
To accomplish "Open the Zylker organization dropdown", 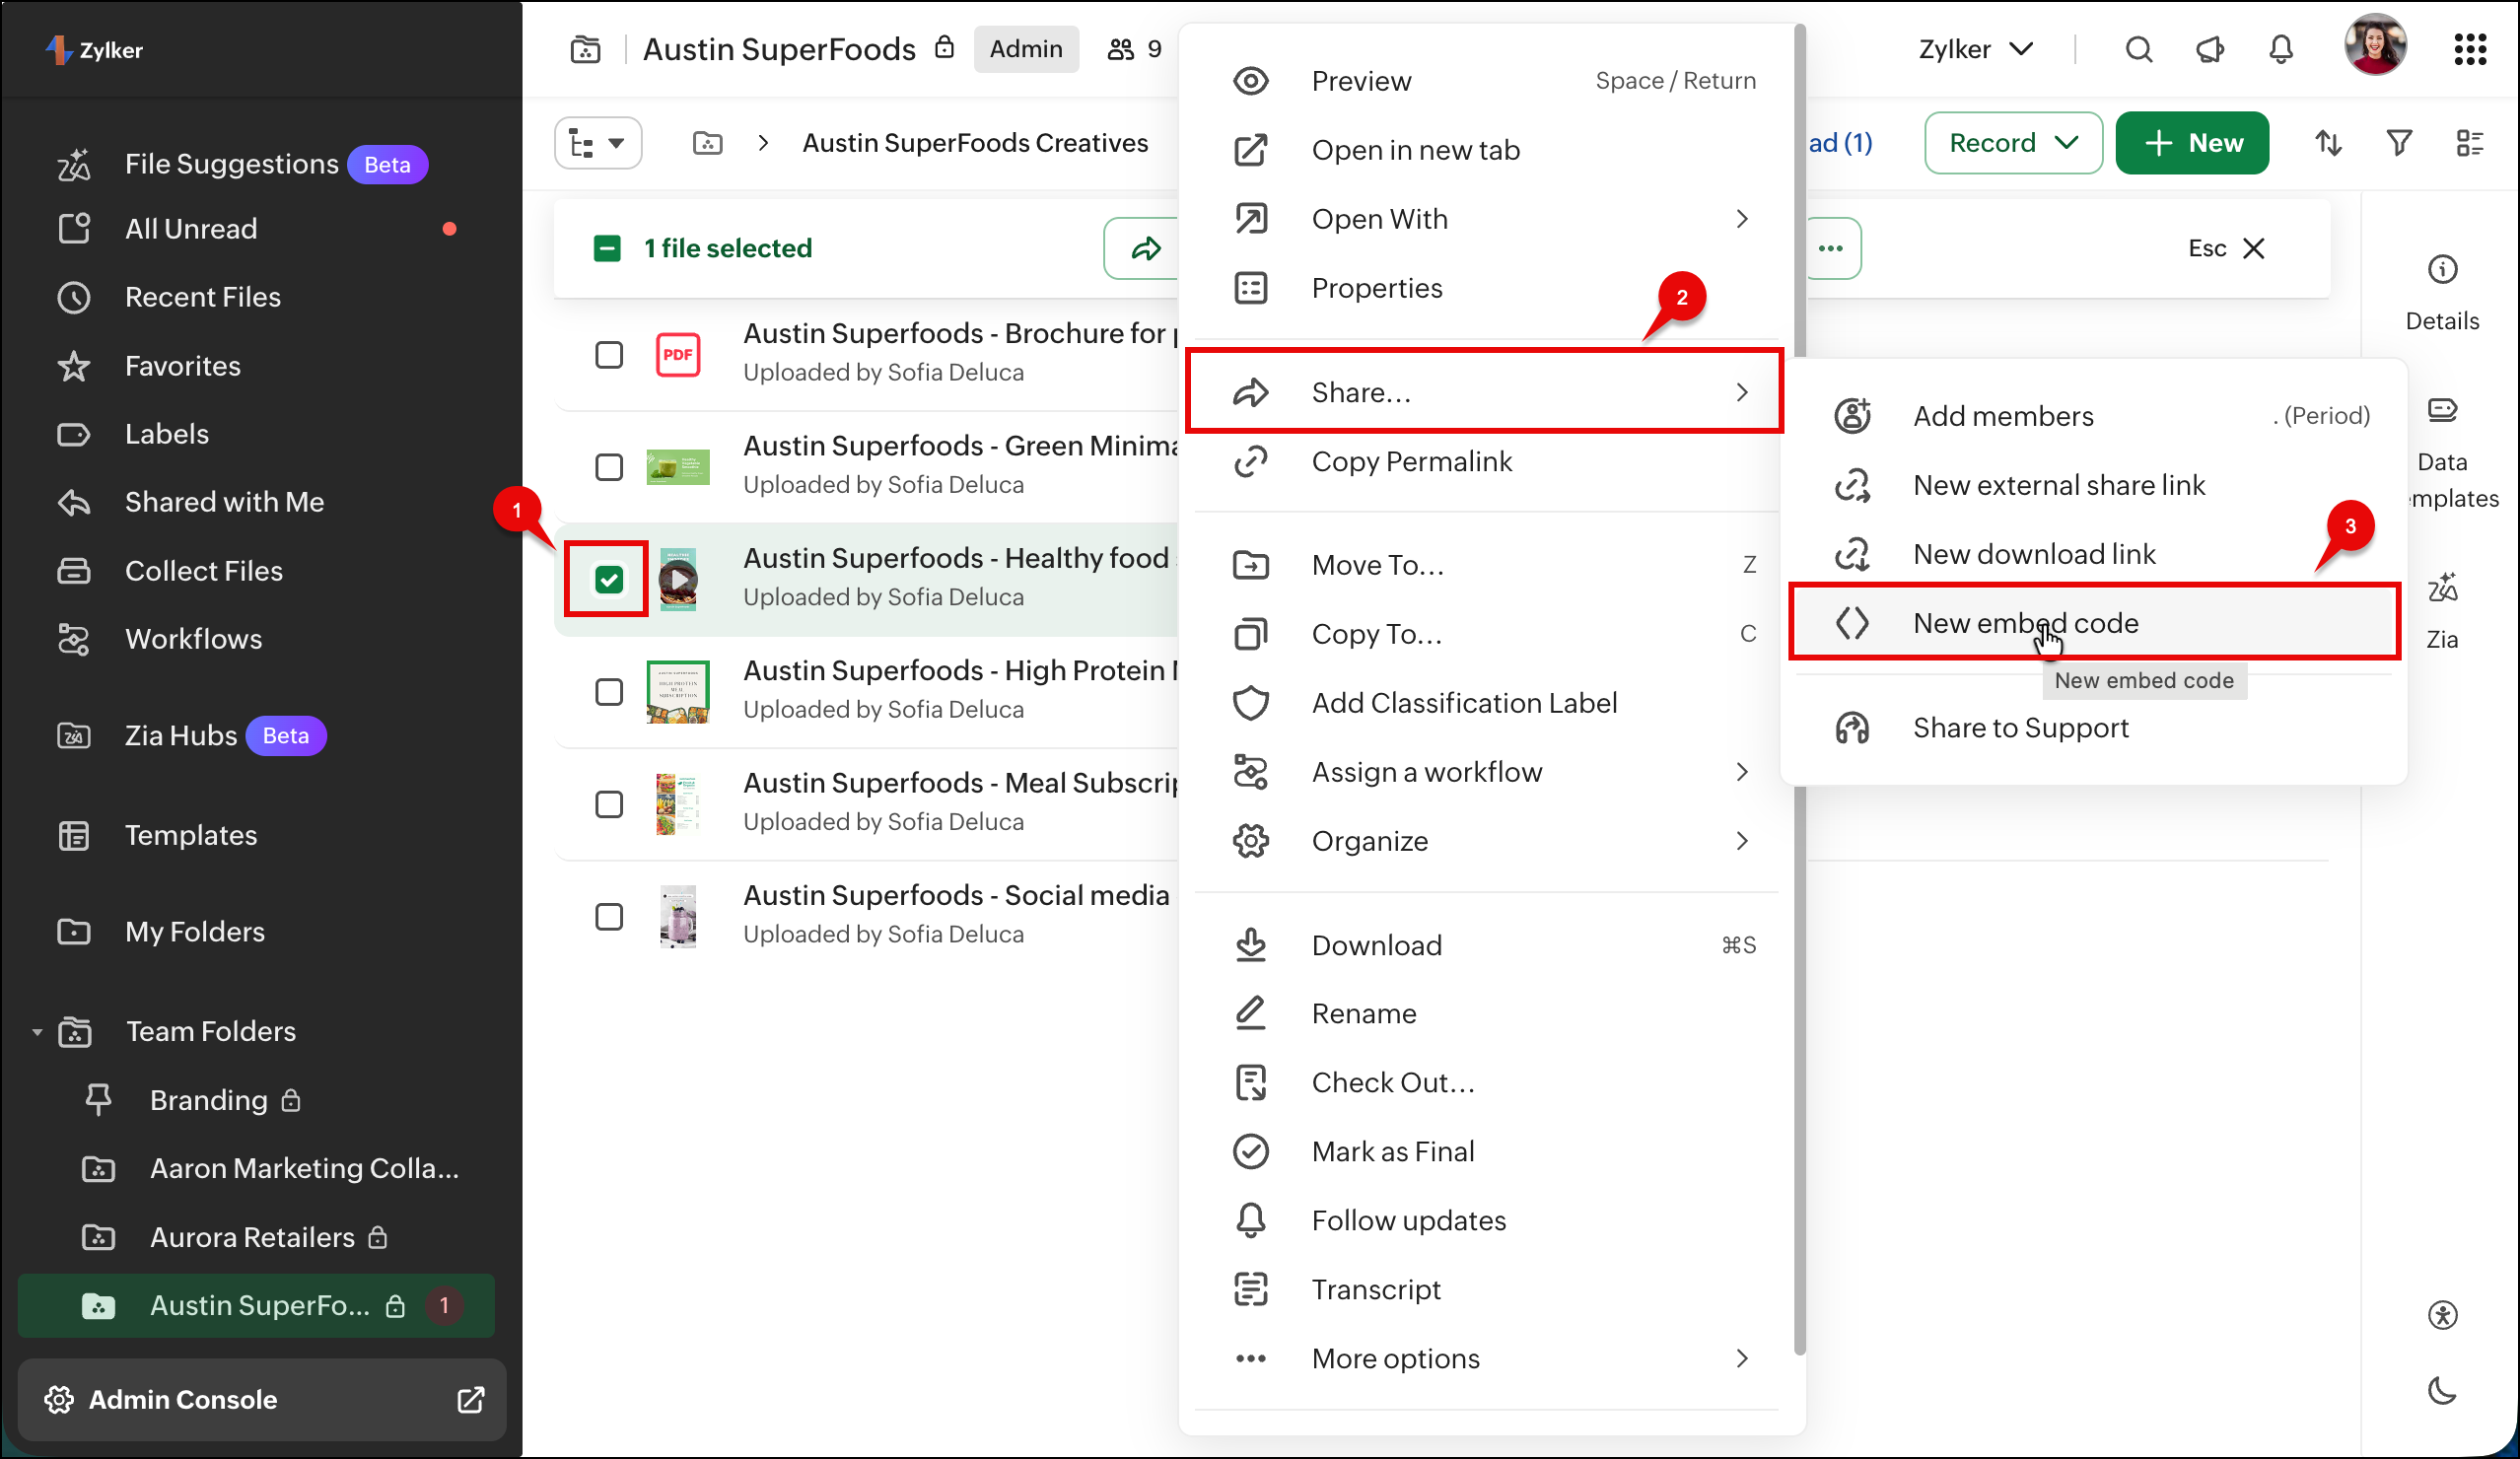I will (x=1975, y=49).
